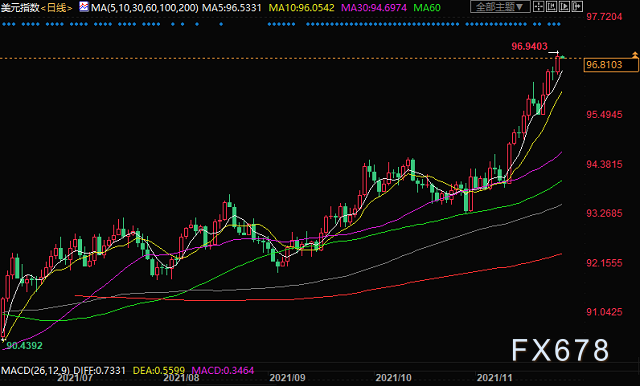Image resolution: width=640 pixels, height=386 pixels.
Task: Click the play replay icon
Action: click(564, 7)
